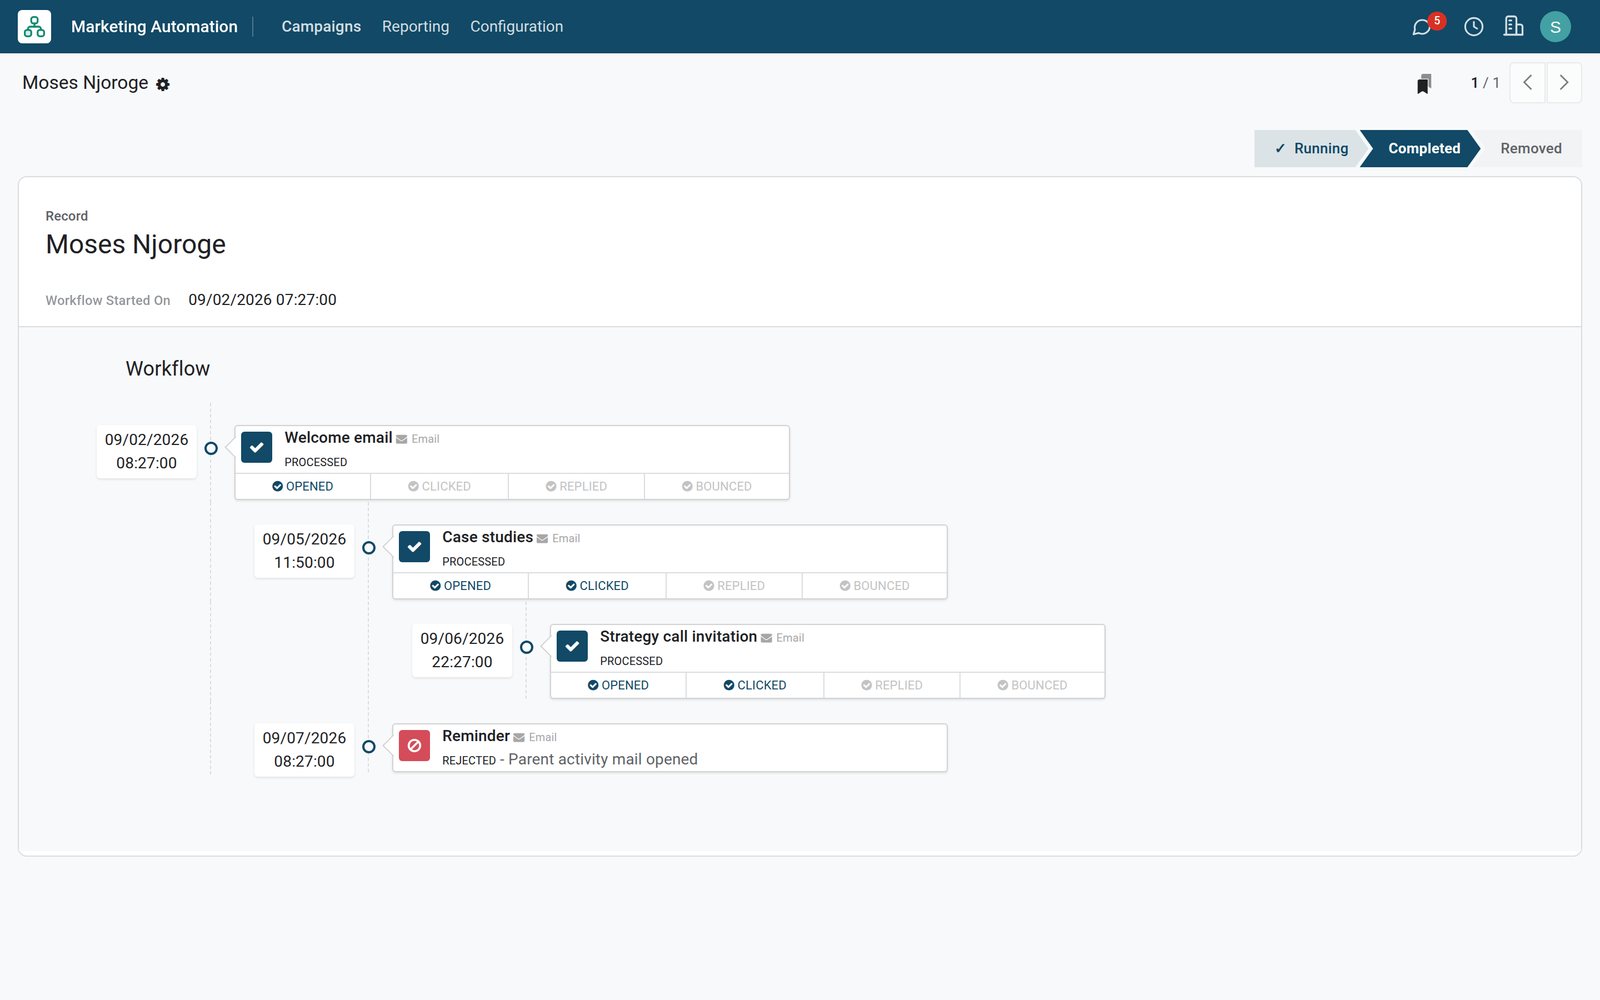
Task: Click BOUNCED on the Welcome email
Action: pos(716,486)
